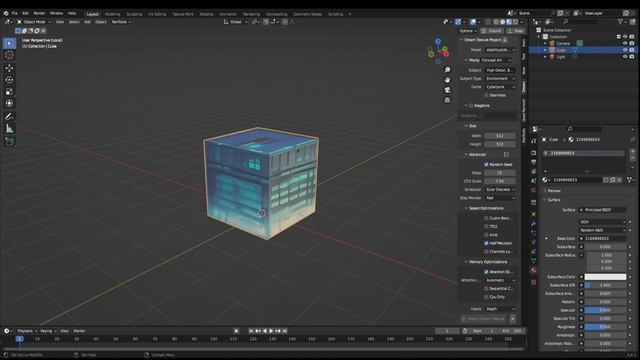Toggle visibility eye for Cube

point(625,50)
